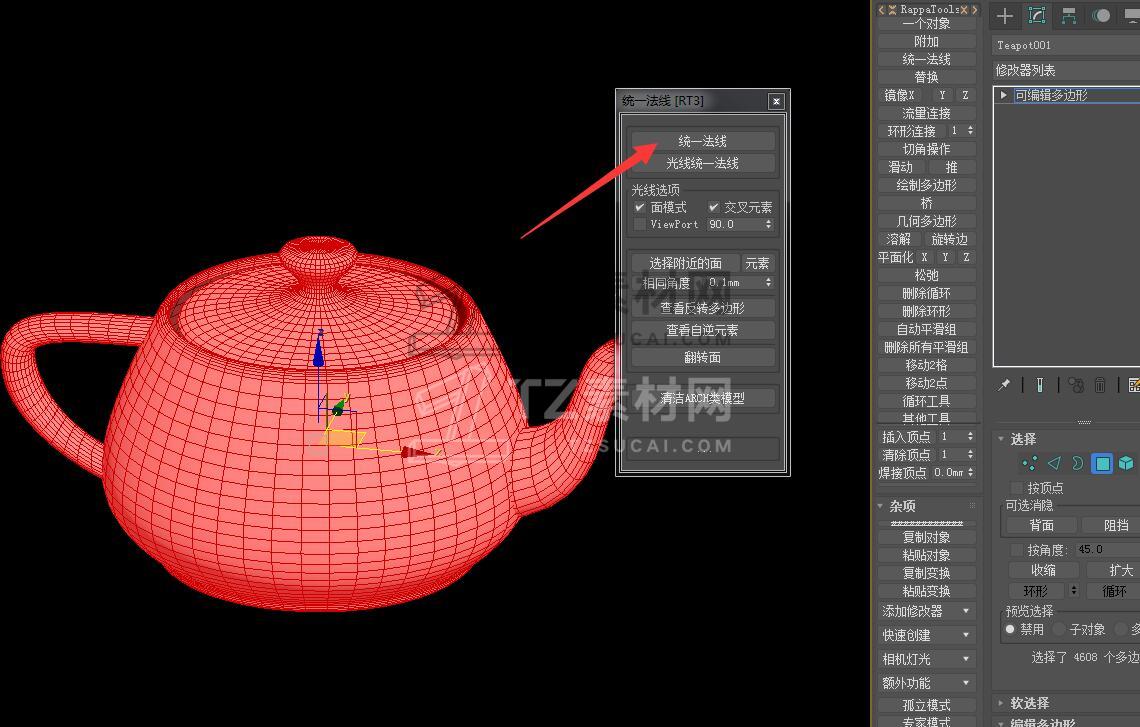Image resolution: width=1140 pixels, height=727 pixels.
Task: Collapse the 选择 rollout
Action: (1001, 439)
